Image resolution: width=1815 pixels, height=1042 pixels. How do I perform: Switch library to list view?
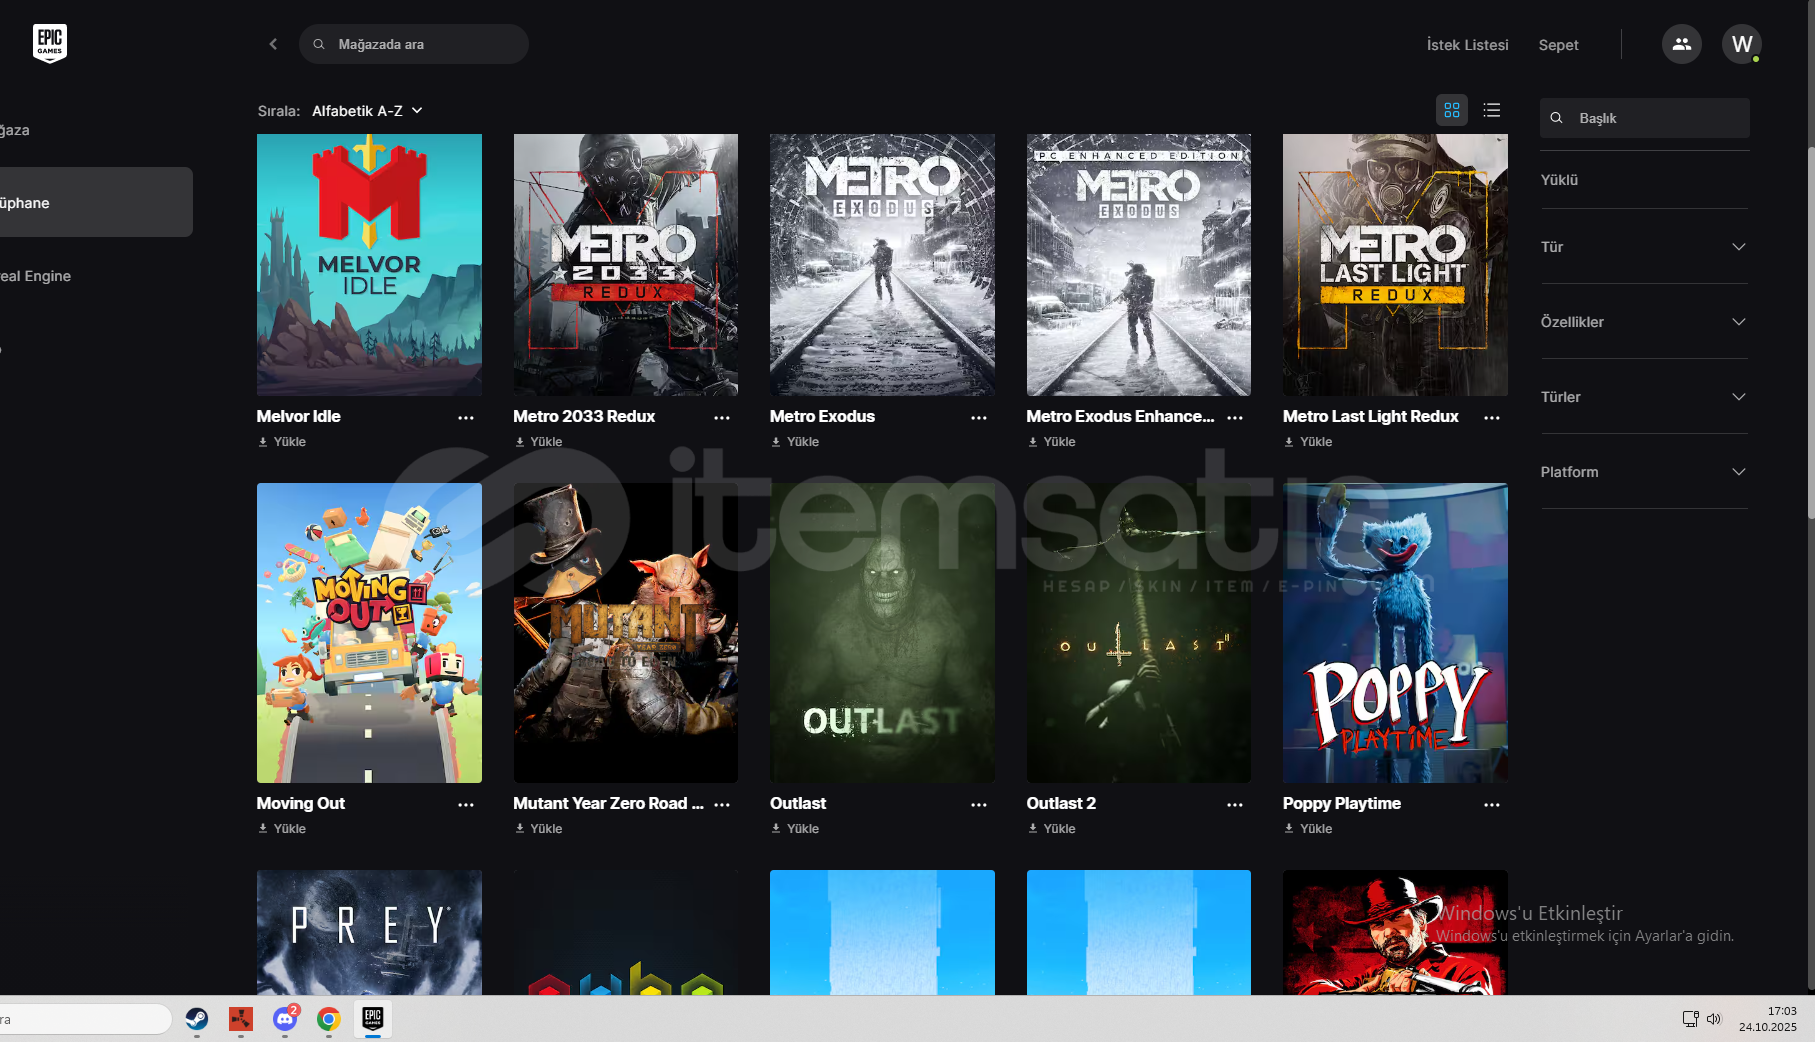(x=1491, y=110)
